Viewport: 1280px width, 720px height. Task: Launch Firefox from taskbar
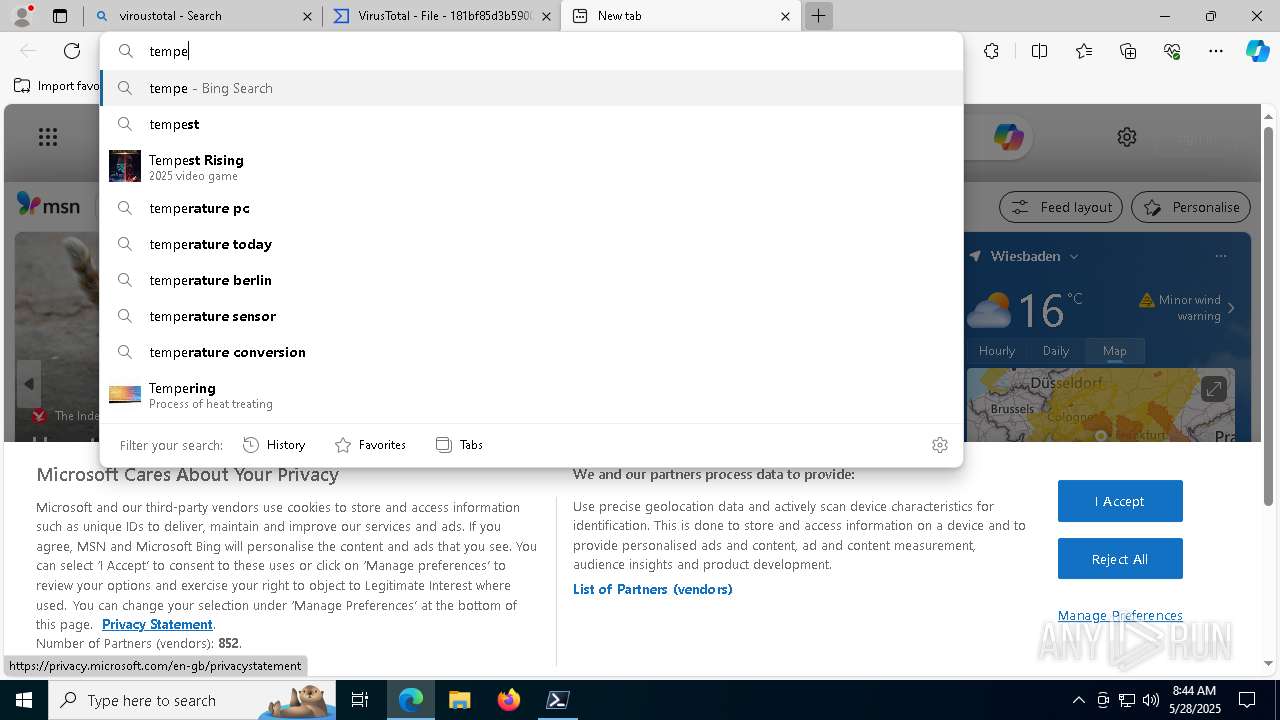click(x=509, y=700)
